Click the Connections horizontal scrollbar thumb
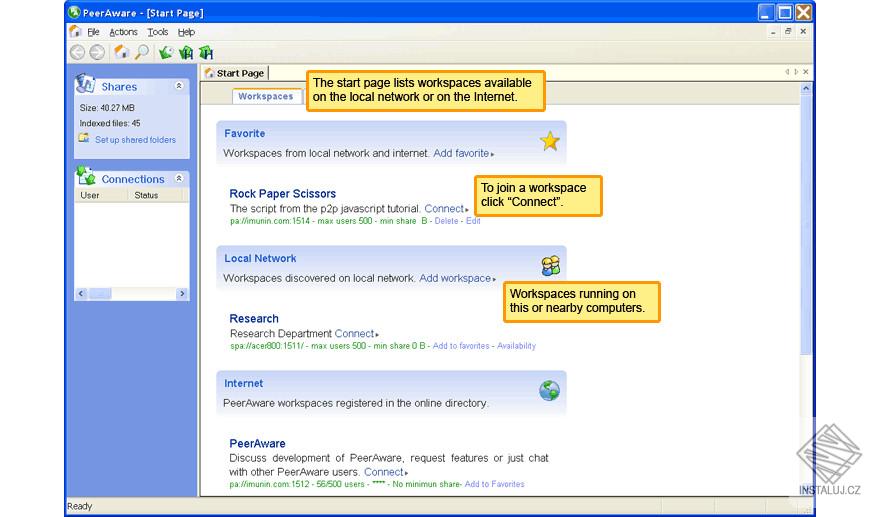The height and width of the screenshot is (517, 880). (100, 294)
